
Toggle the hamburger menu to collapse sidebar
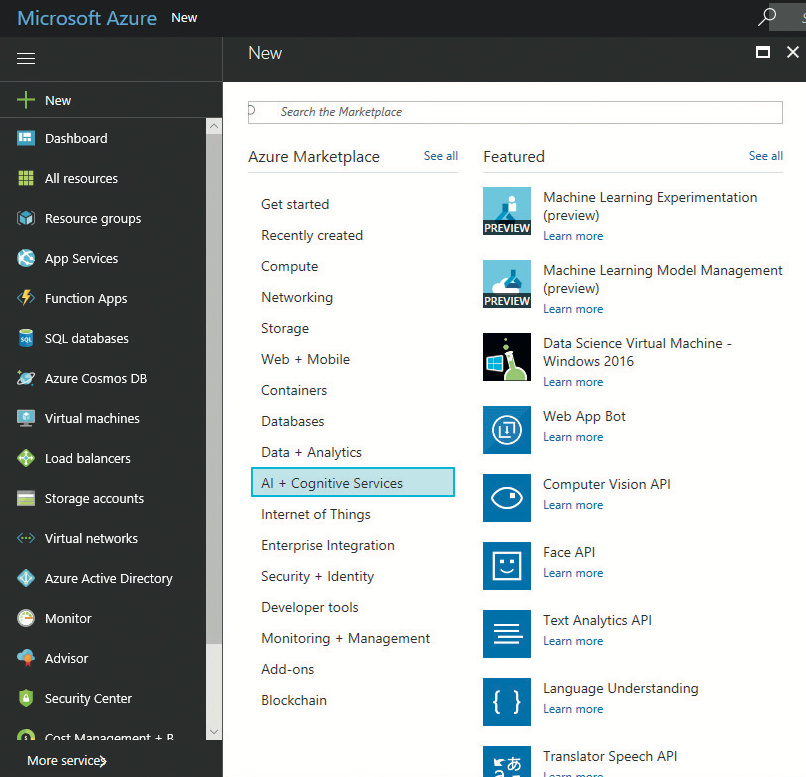26,59
